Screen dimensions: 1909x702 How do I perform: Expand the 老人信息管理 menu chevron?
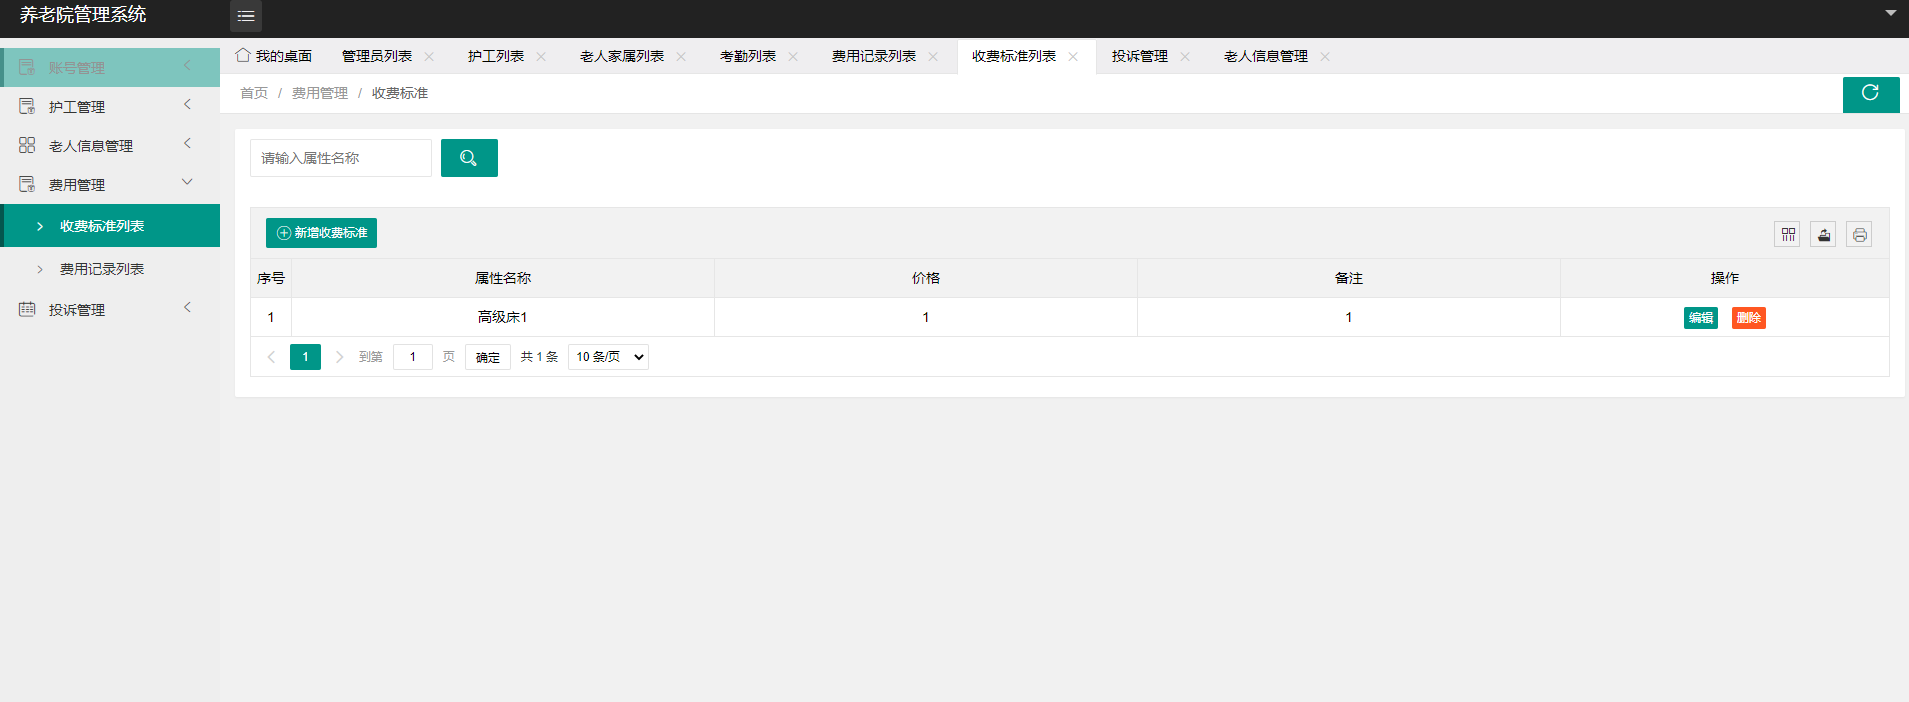pos(187,144)
